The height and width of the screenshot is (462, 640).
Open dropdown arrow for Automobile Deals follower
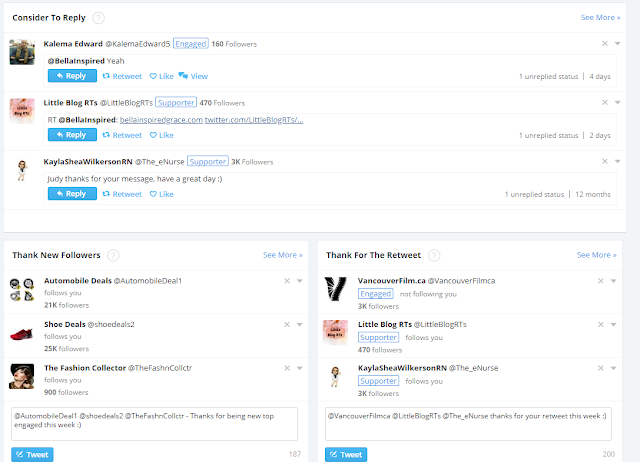coord(300,281)
